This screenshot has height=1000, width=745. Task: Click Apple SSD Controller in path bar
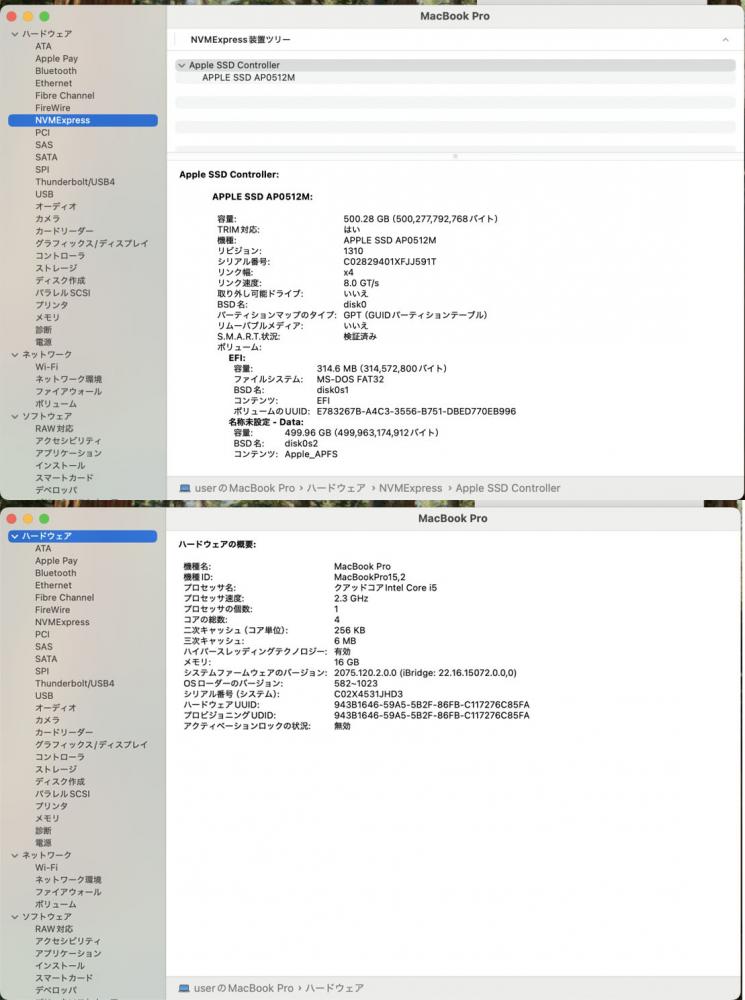pyautogui.click(x=508, y=488)
